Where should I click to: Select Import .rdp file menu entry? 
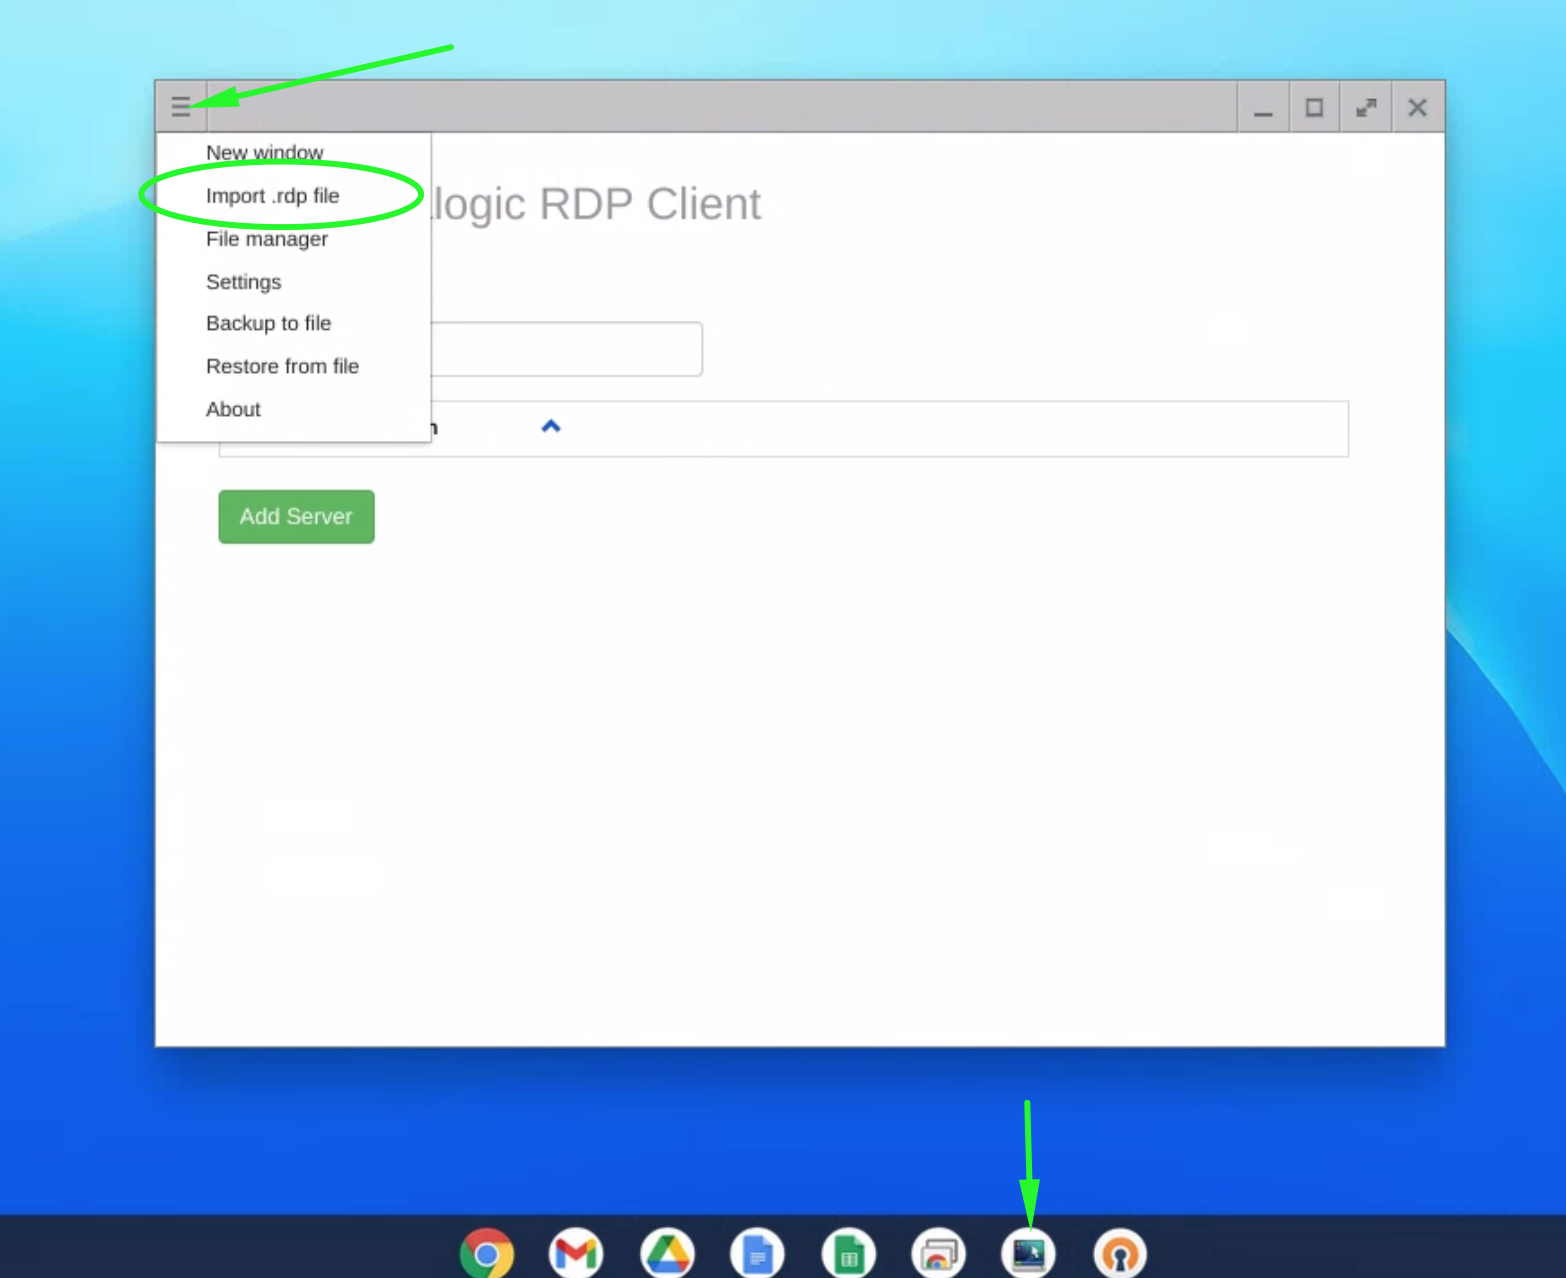[x=272, y=196]
